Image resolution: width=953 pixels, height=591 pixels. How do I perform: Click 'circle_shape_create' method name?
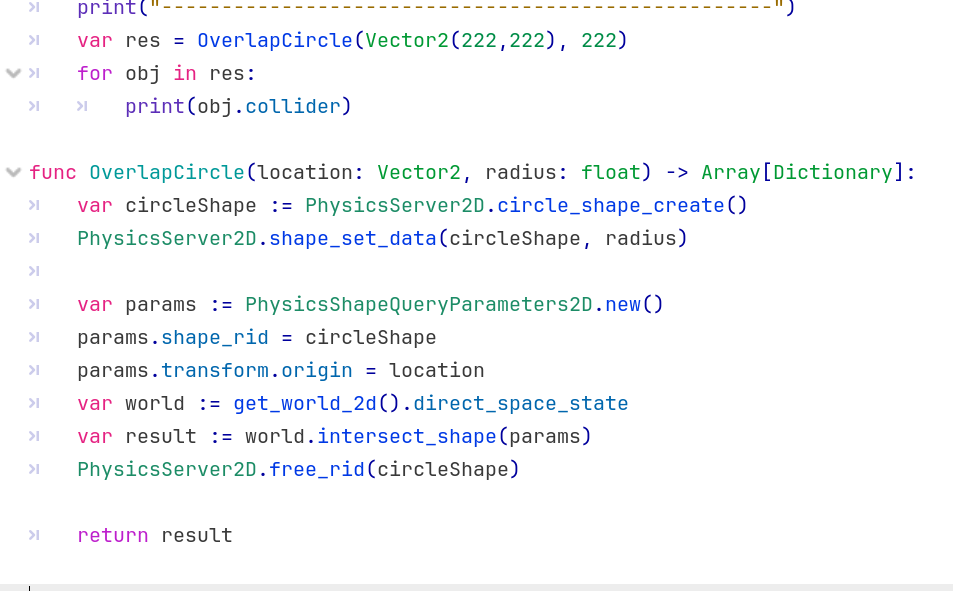point(611,206)
